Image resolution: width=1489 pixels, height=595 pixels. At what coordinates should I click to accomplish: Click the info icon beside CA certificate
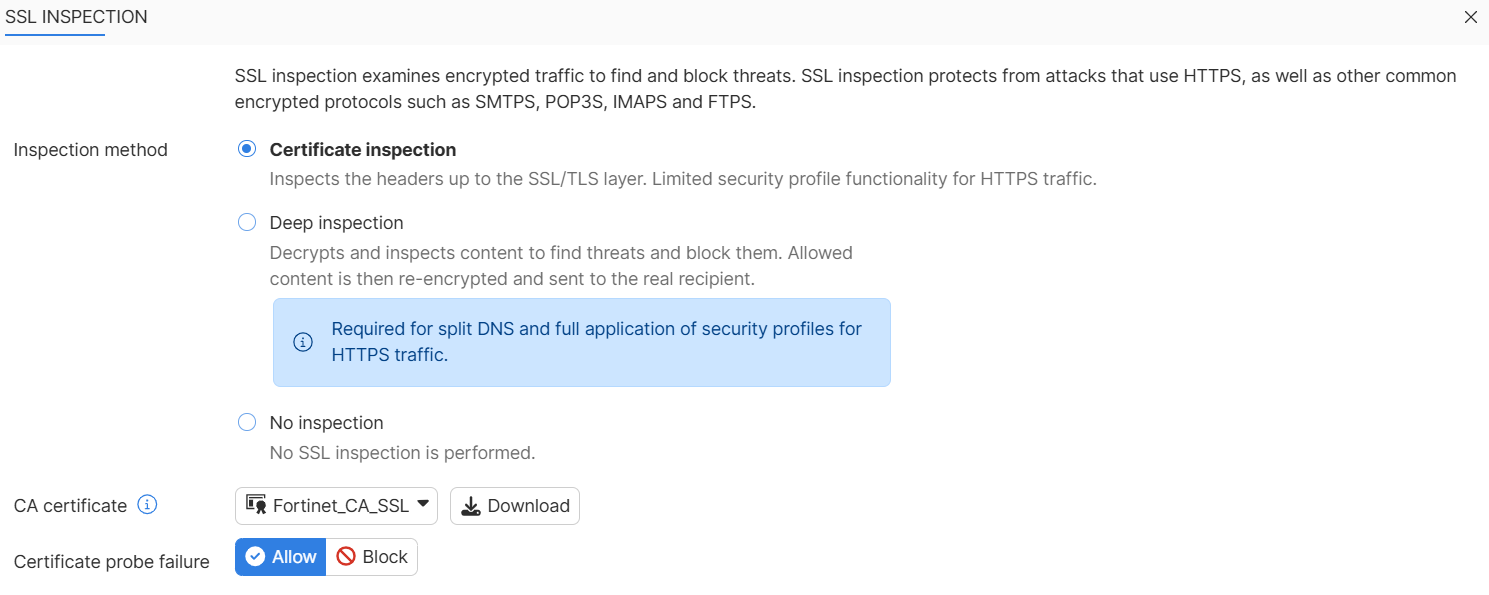click(147, 504)
